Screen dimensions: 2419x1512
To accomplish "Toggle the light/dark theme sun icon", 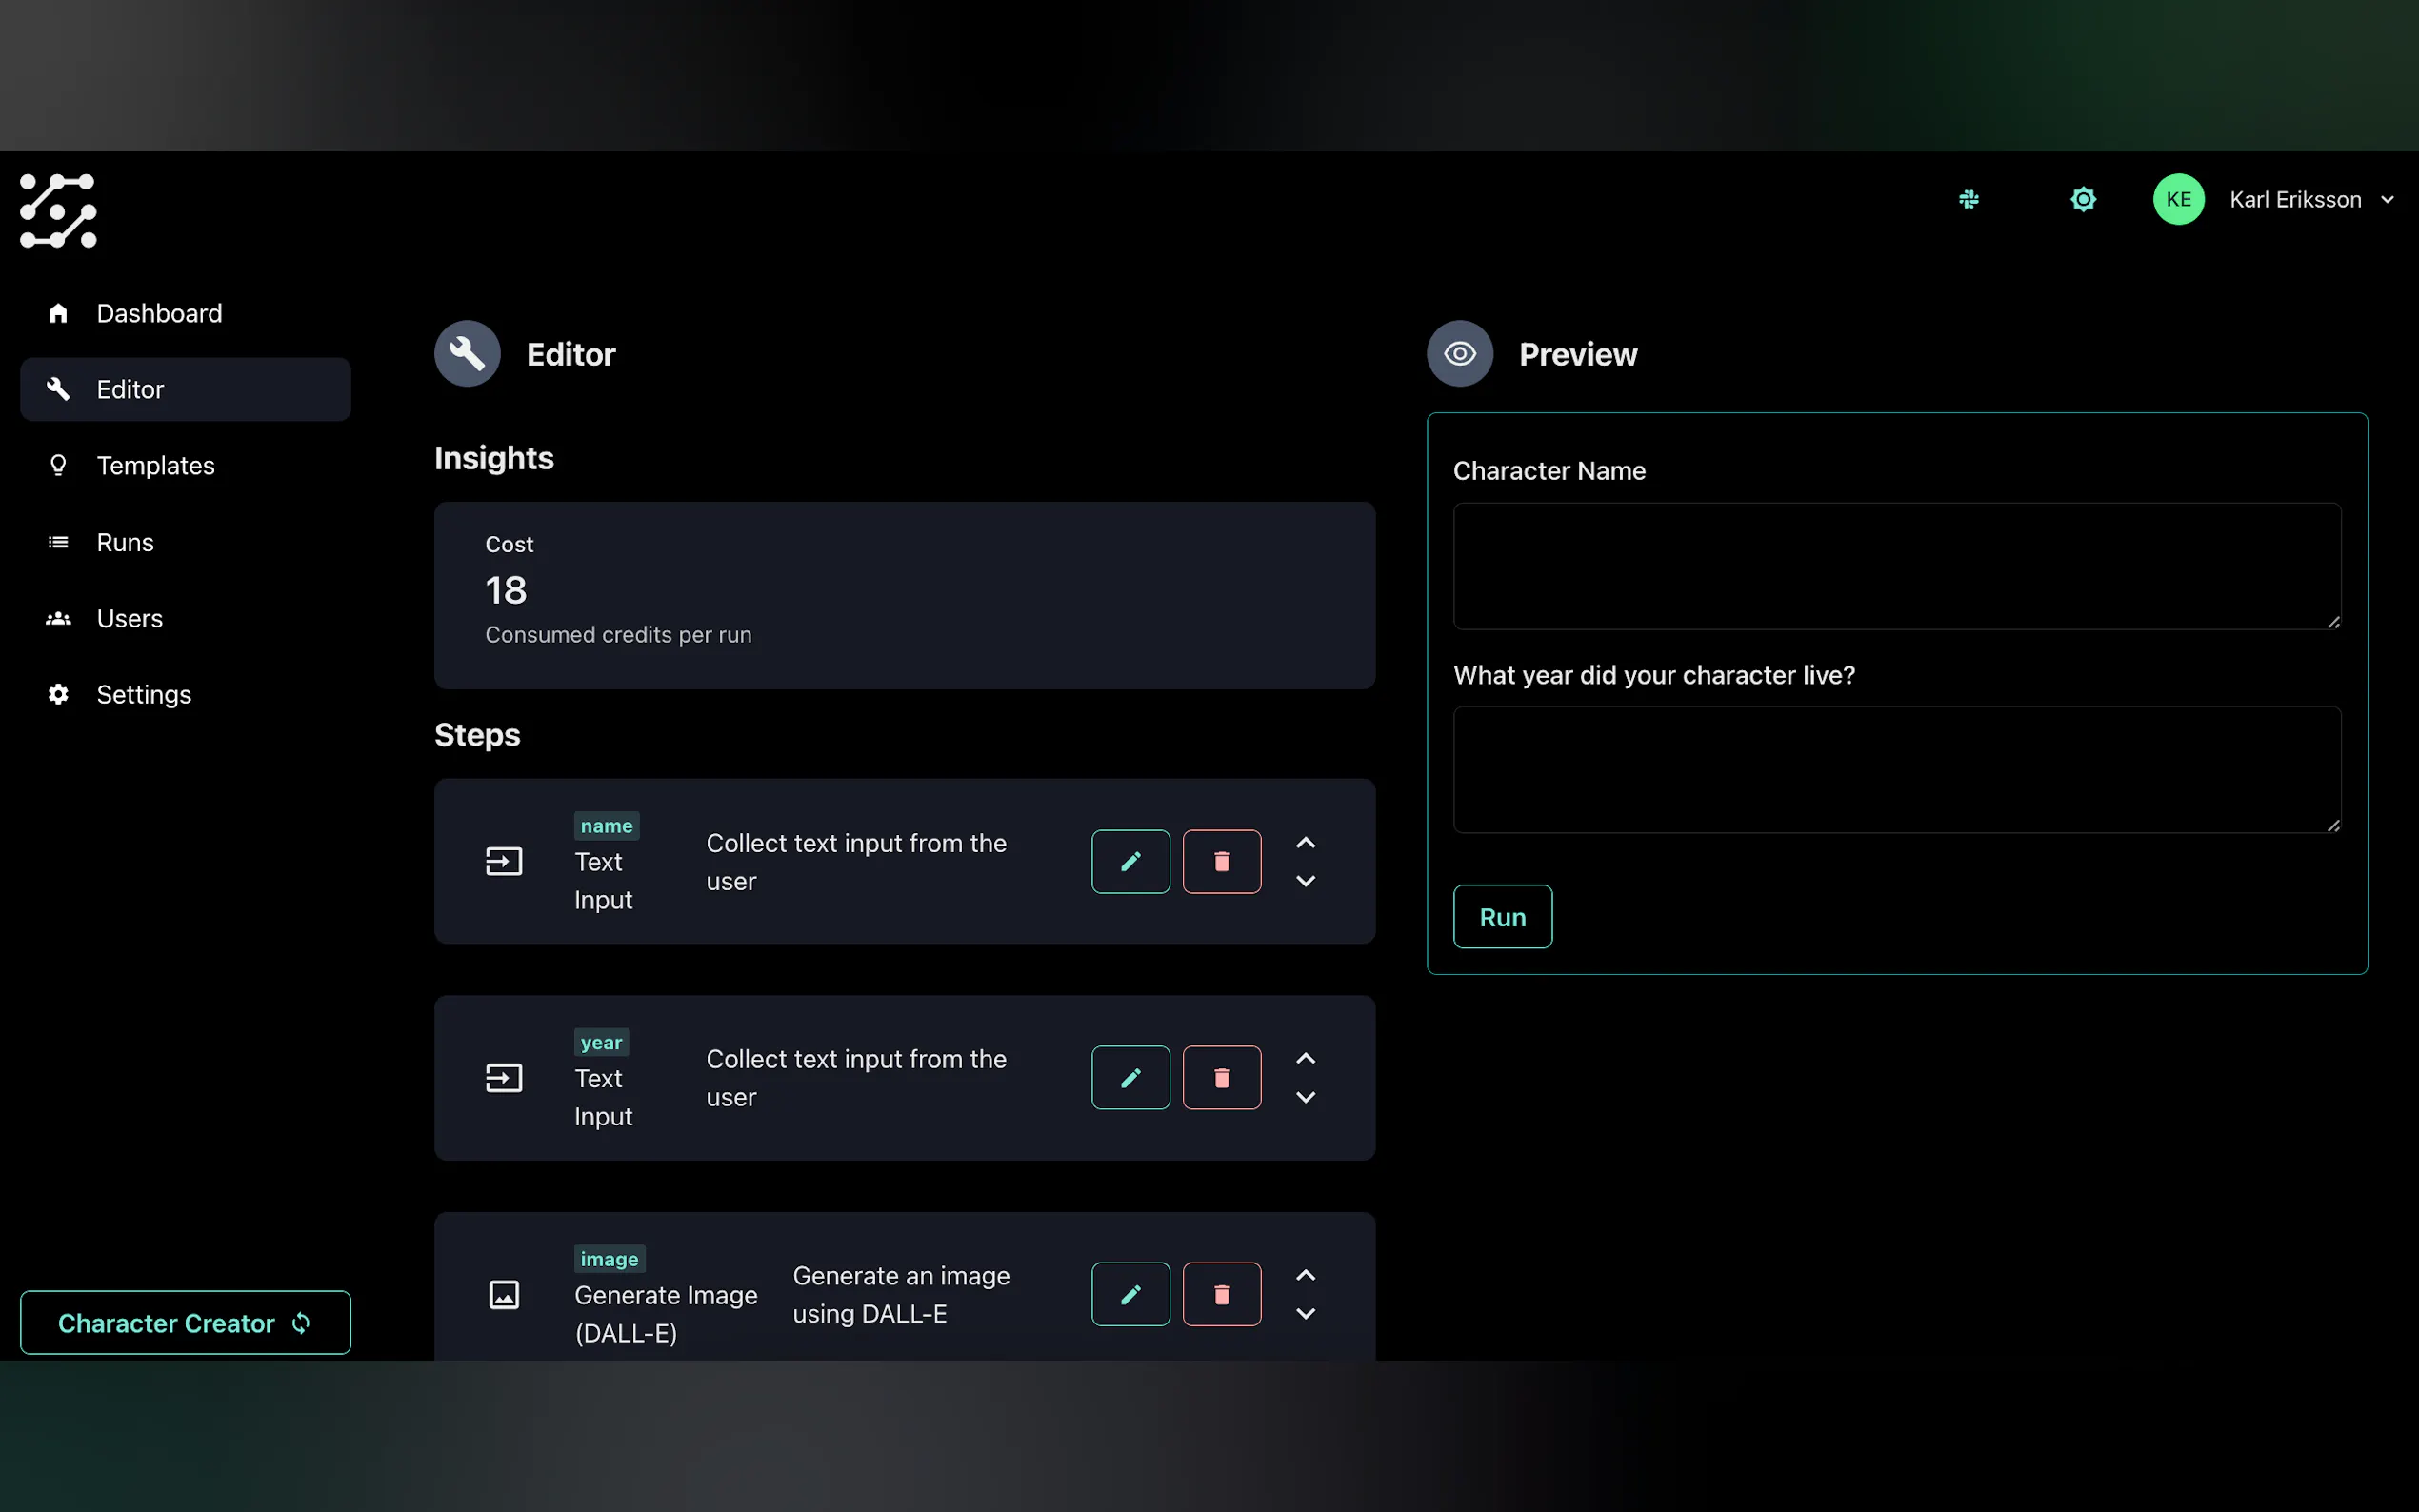I will point(2082,199).
